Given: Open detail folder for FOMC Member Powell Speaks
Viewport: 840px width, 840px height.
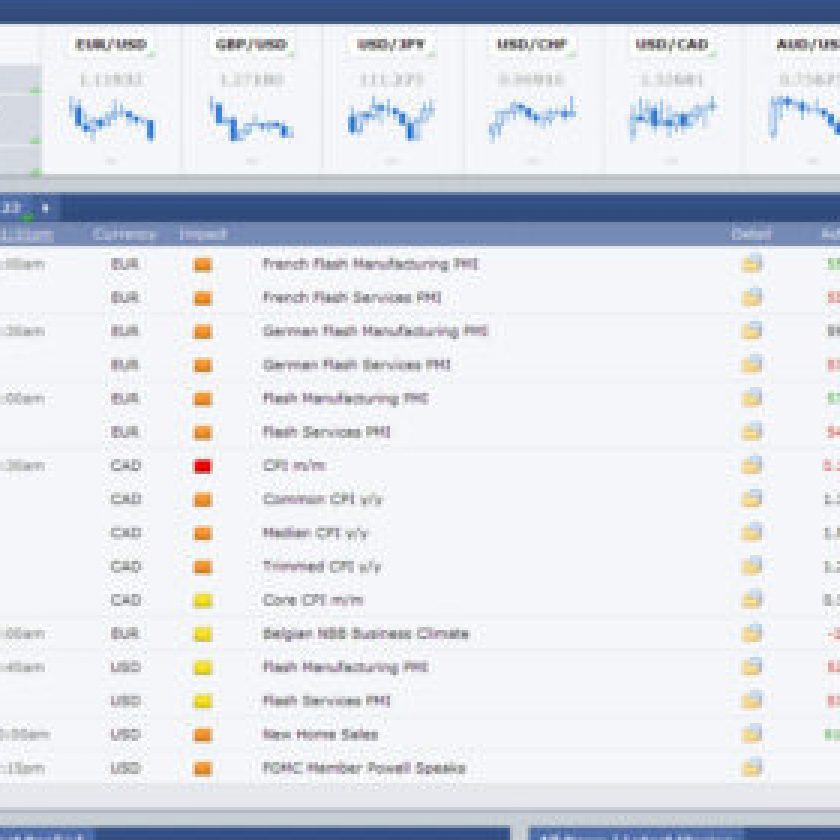Looking at the screenshot, I should pos(751,768).
